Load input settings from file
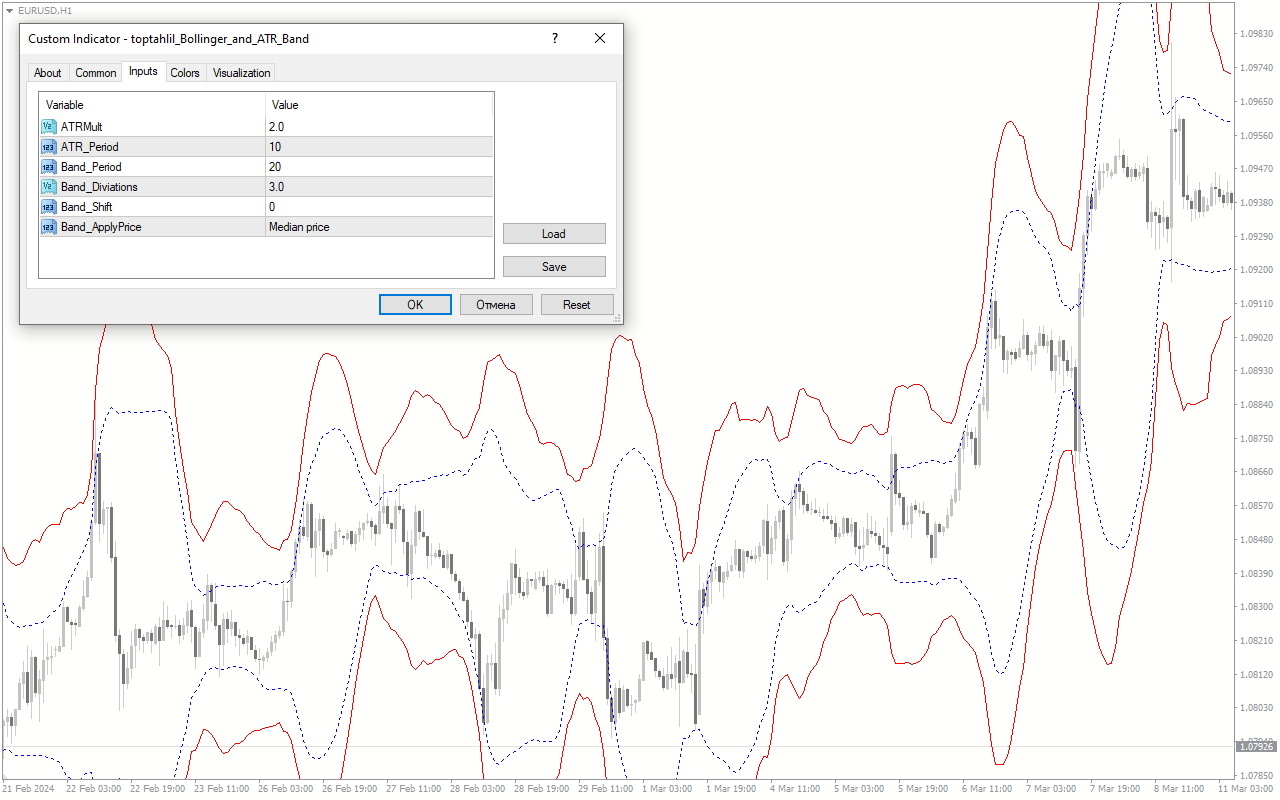The height and width of the screenshot is (800, 1280). [554, 234]
